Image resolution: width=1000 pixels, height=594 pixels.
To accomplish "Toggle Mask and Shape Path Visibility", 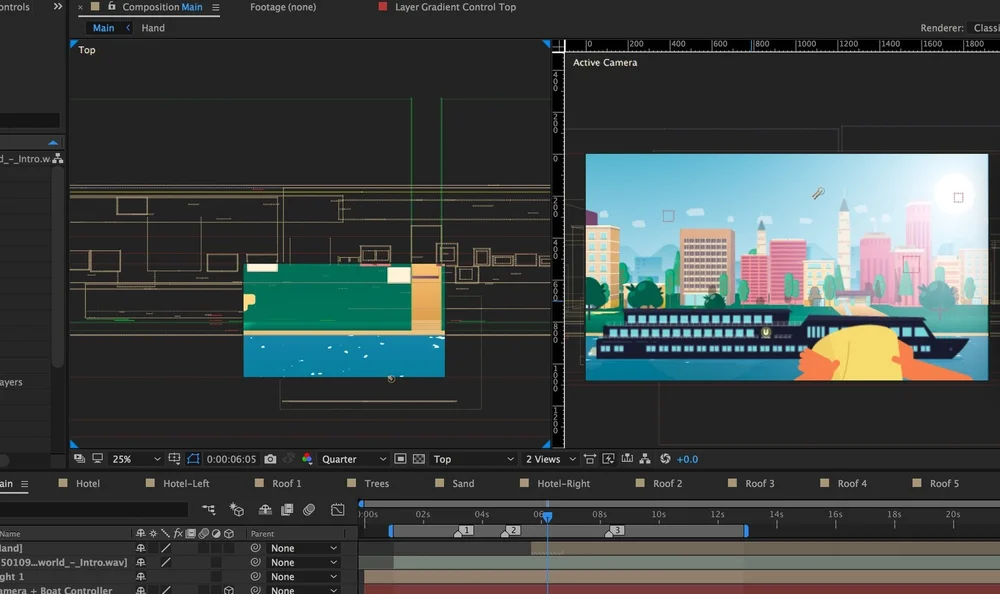I will (193, 459).
